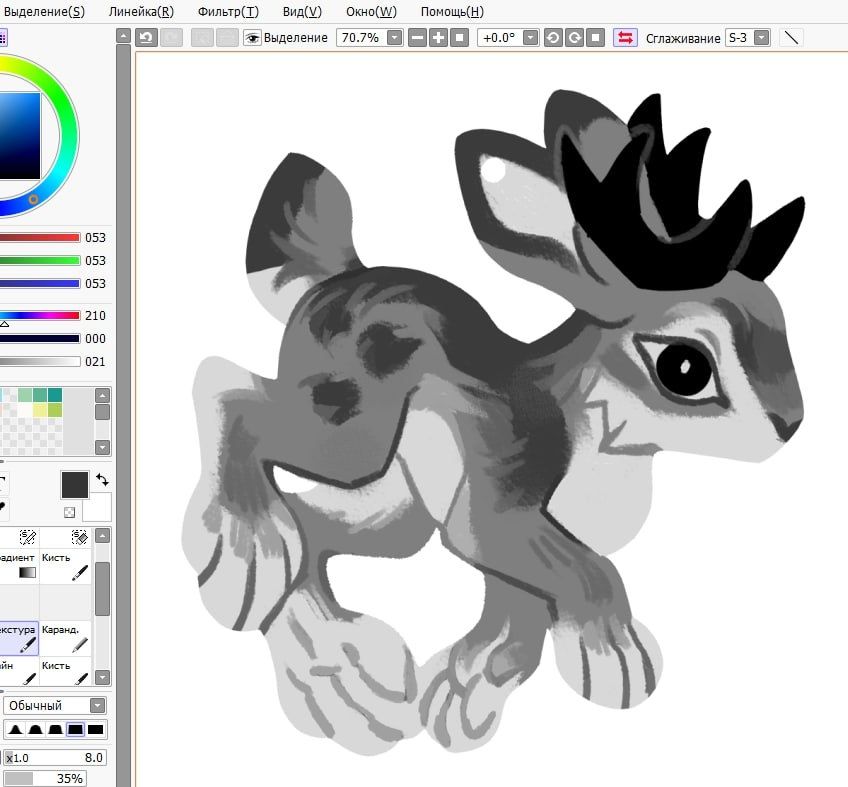Click tool list scroll down arrow

[x=102, y=677]
